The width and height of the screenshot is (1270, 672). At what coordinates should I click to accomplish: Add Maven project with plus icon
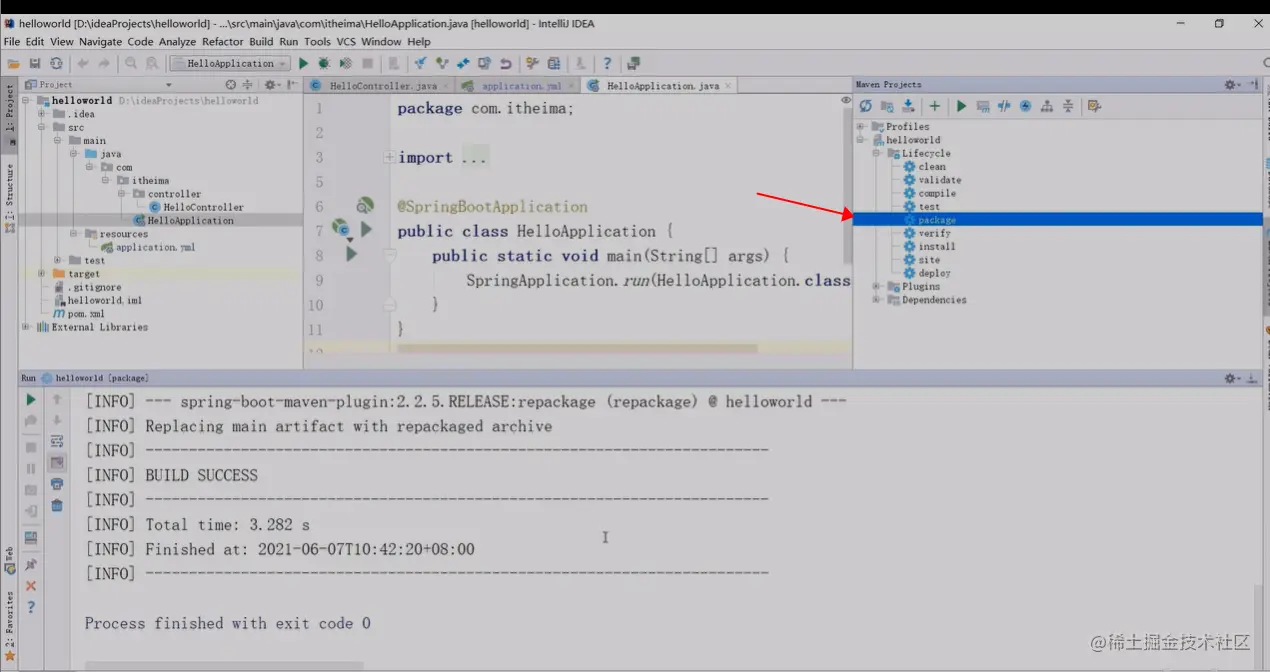click(x=935, y=106)
